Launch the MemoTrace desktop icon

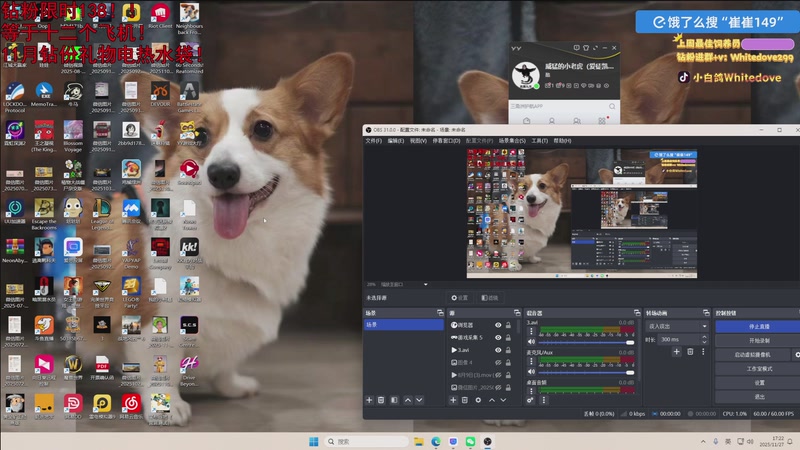[x=44, y=95]
